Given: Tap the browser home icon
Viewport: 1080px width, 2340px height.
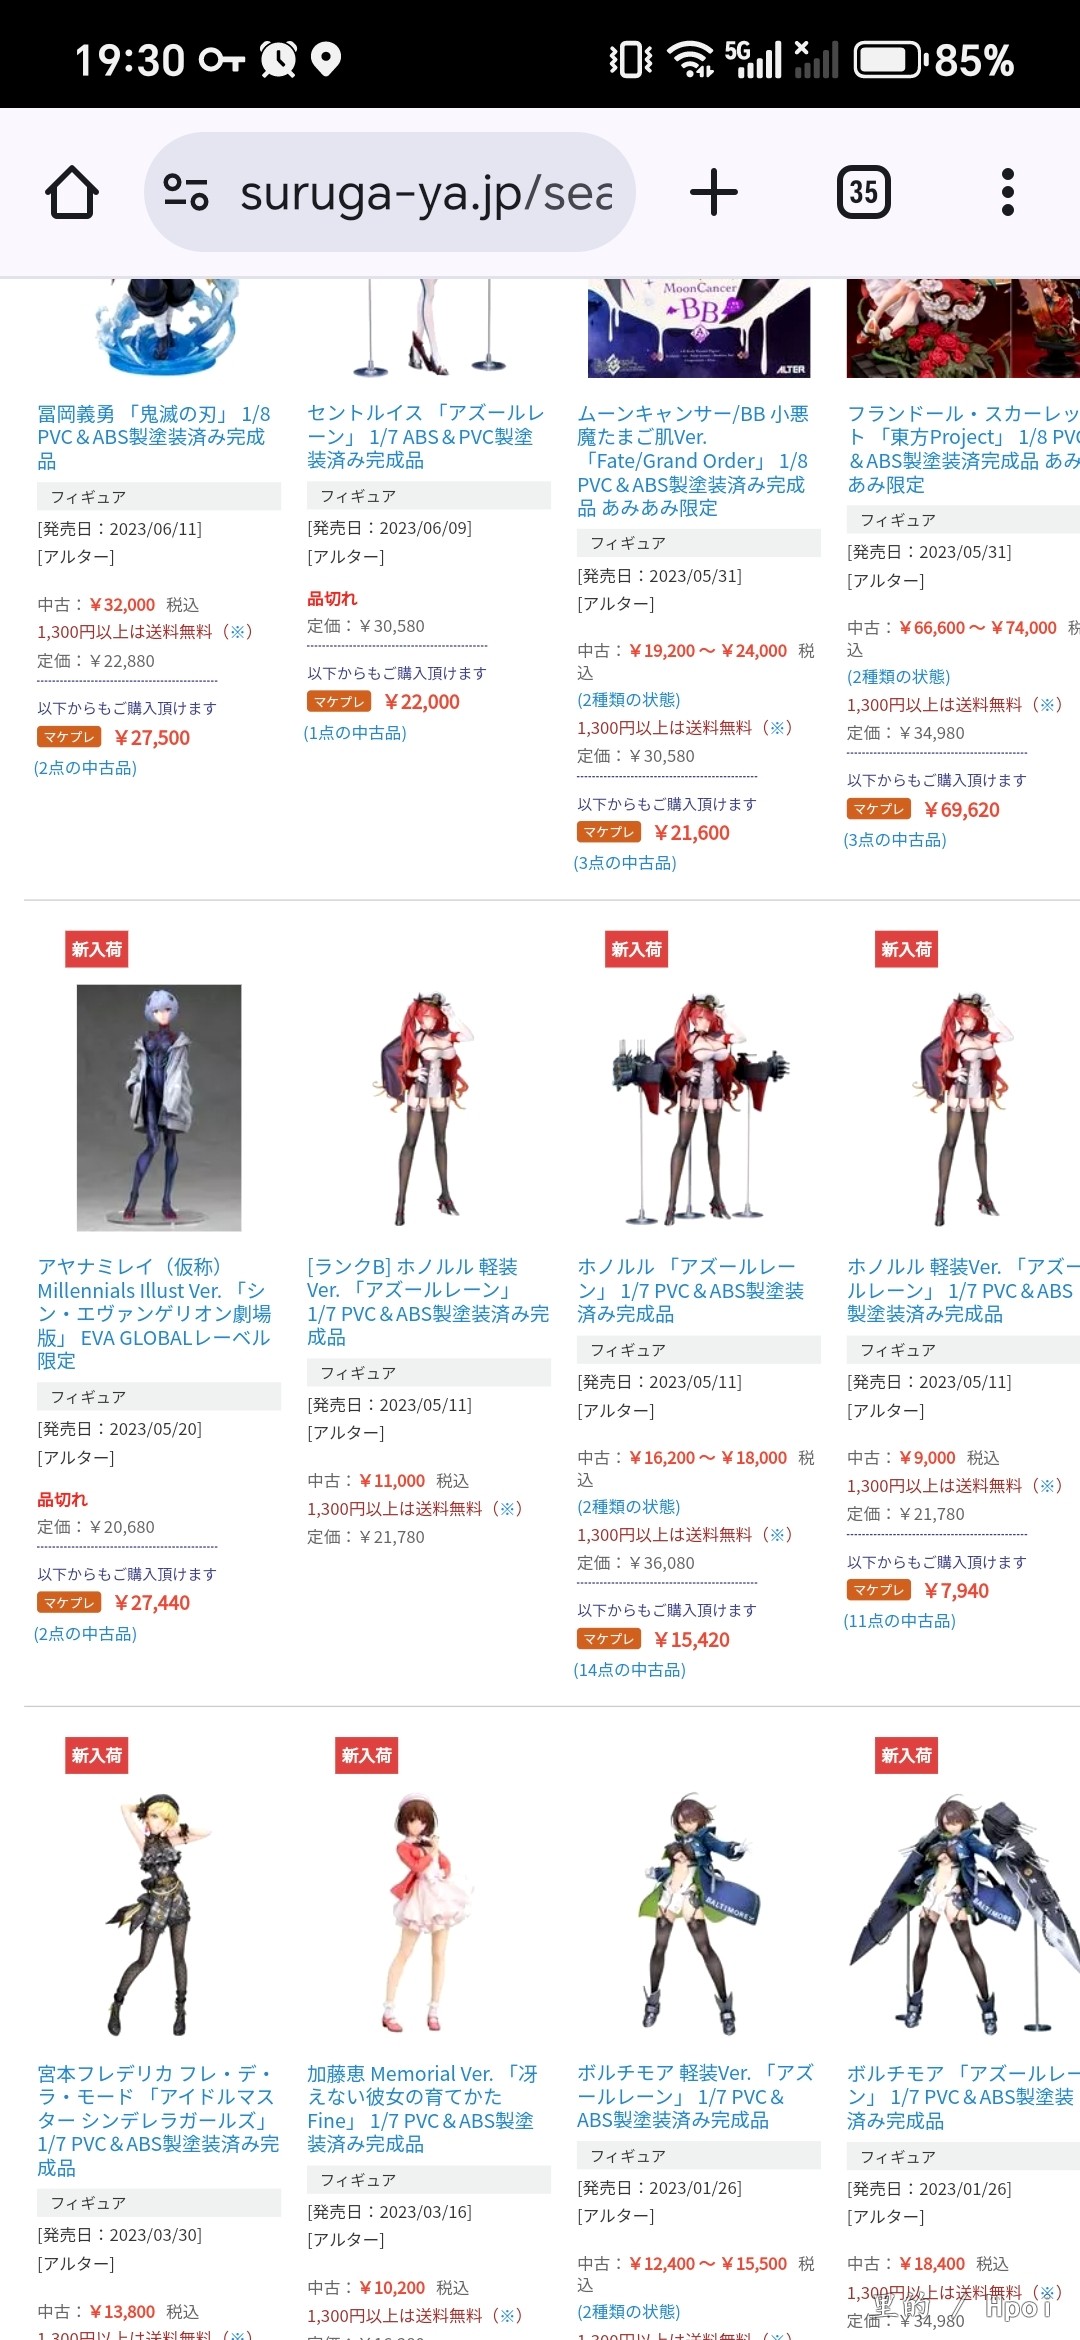Looking at the screenshot, I should [x=72, y=192].
